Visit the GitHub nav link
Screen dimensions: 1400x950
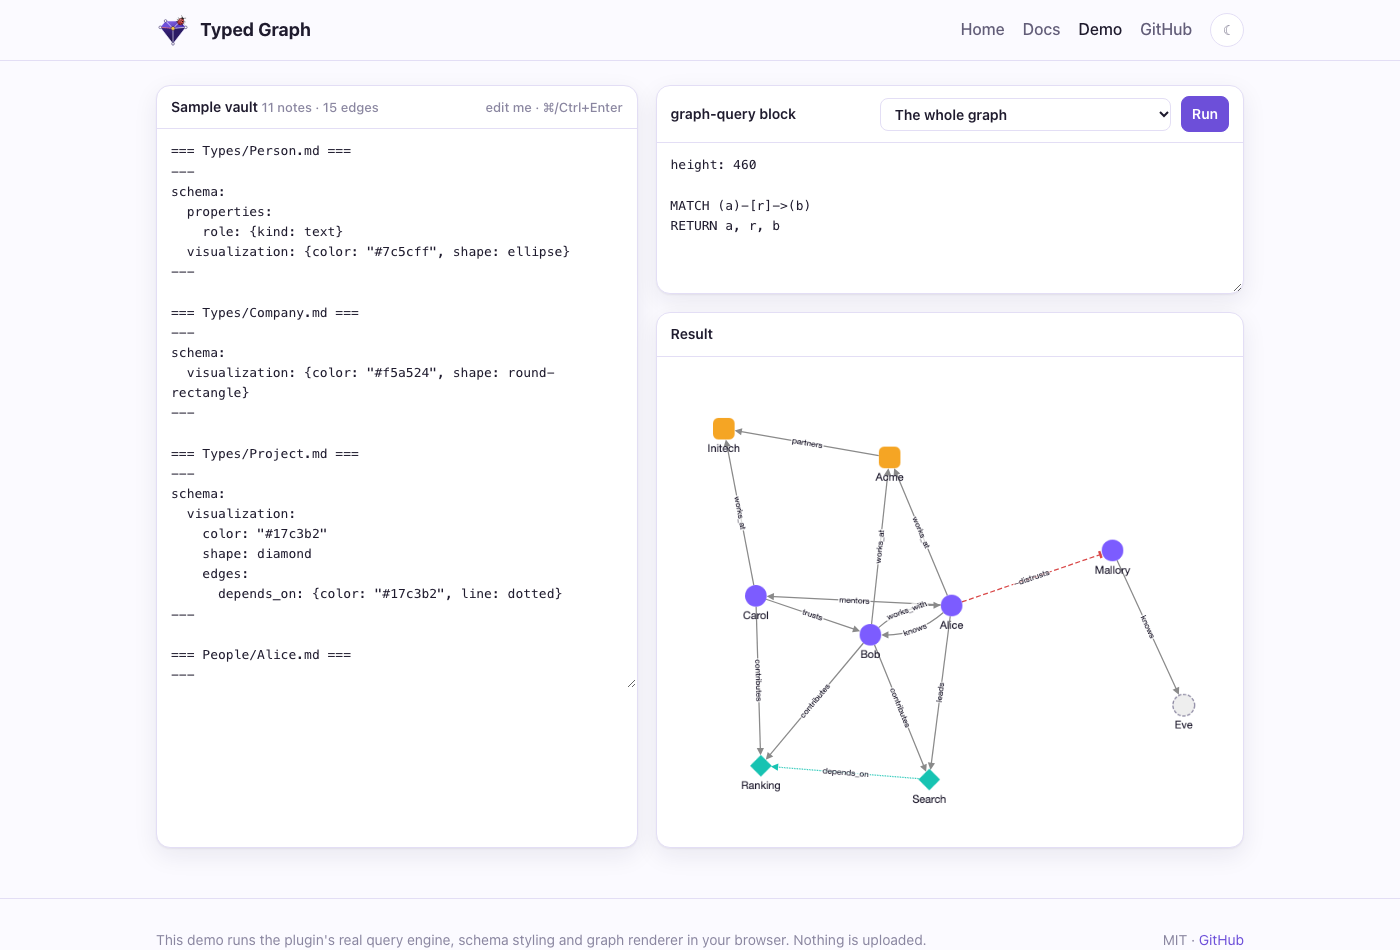(1166, 30)
